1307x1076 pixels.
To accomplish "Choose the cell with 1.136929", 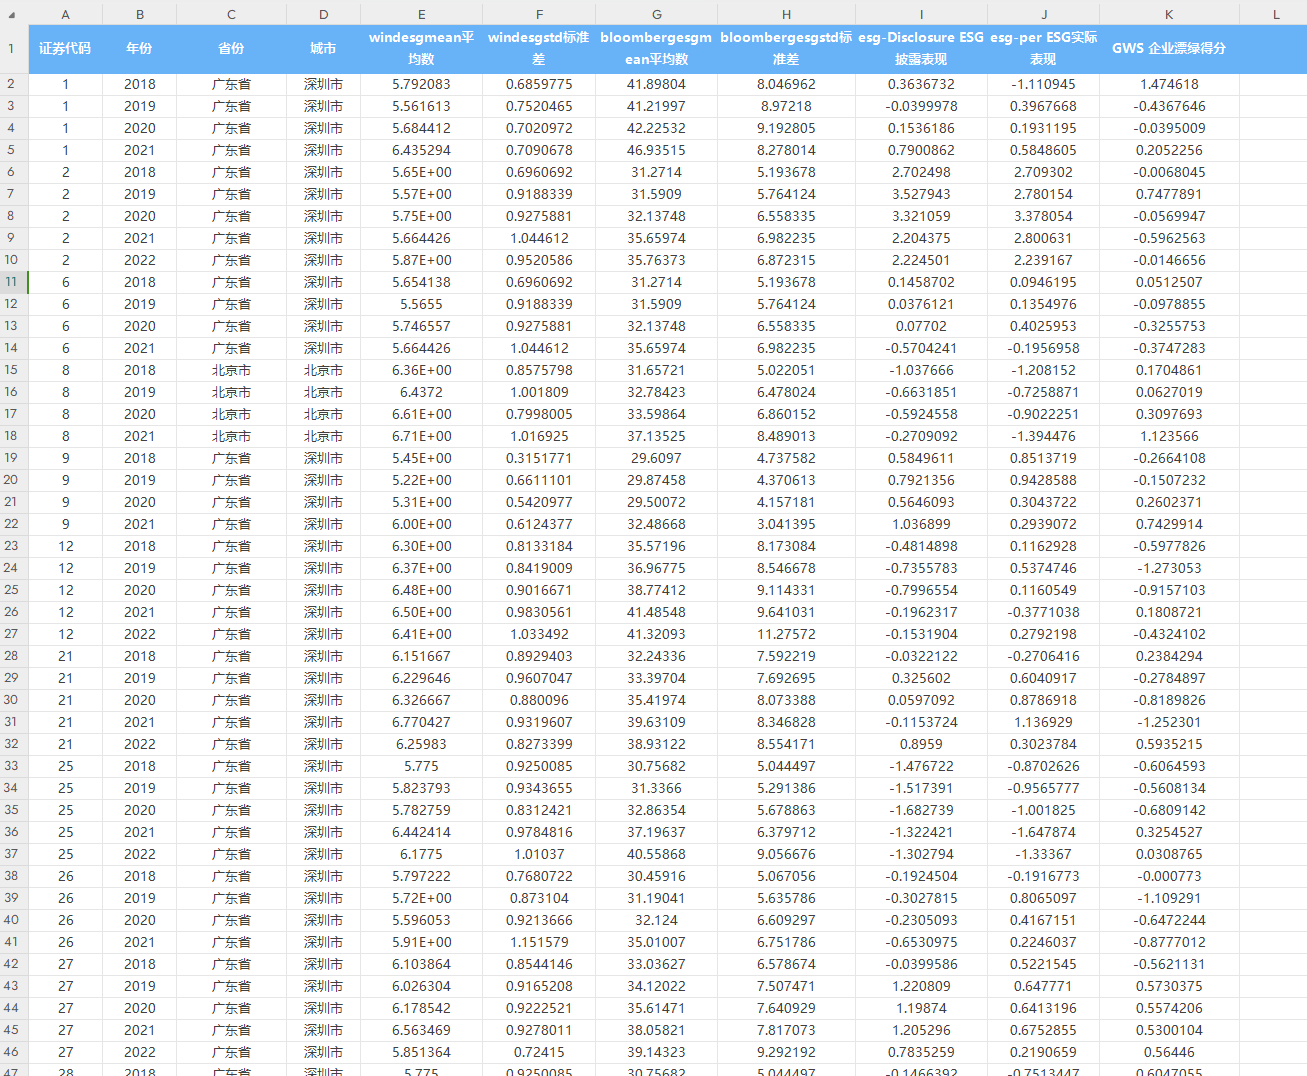I will pyautogui.click(x=1044, y=722).
